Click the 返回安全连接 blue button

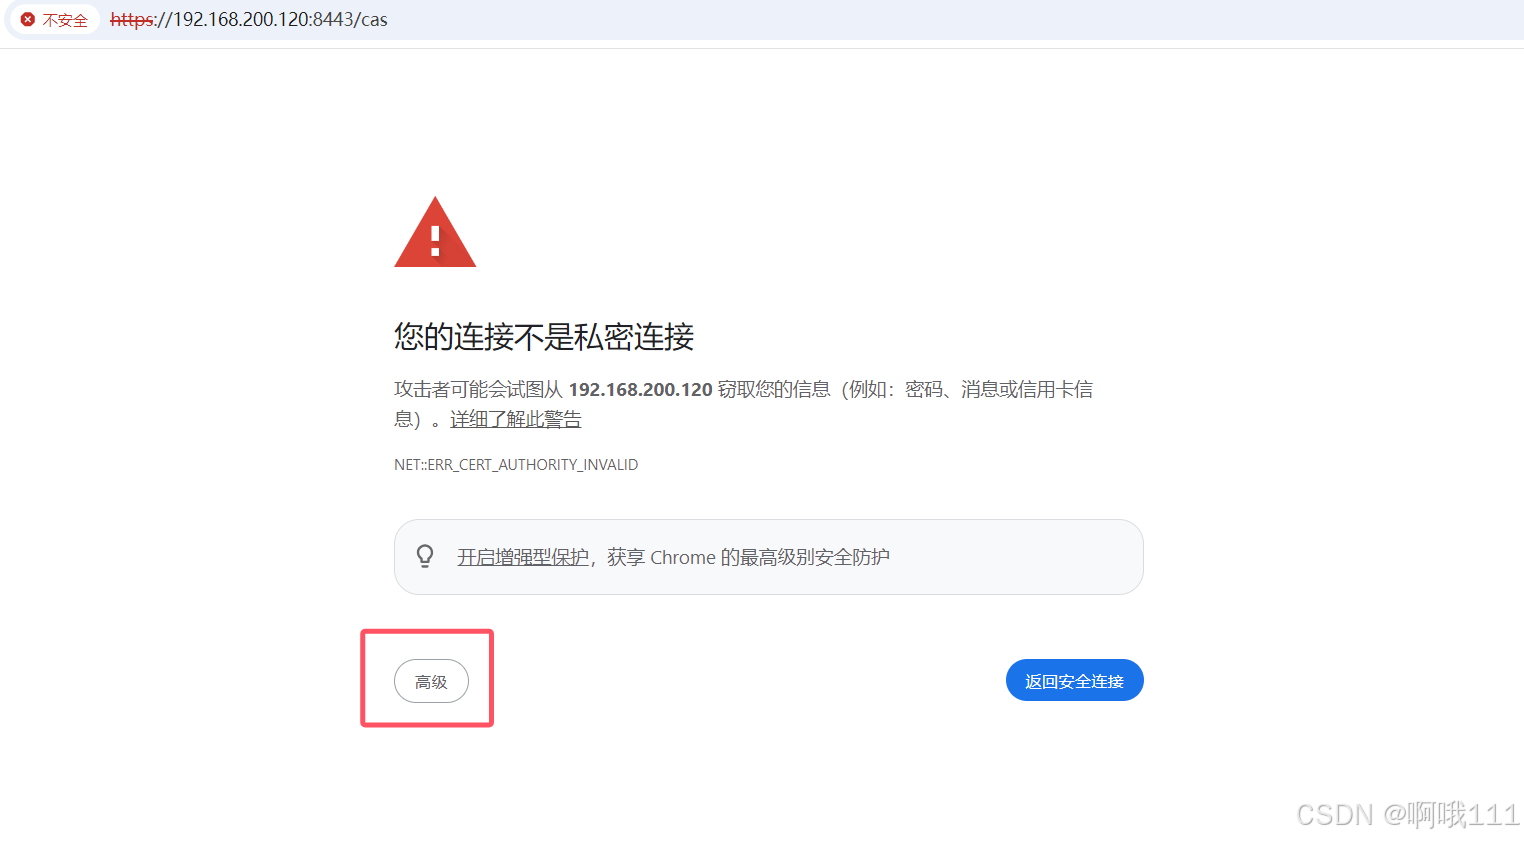pyautogui.click(x=1074, y=680)
